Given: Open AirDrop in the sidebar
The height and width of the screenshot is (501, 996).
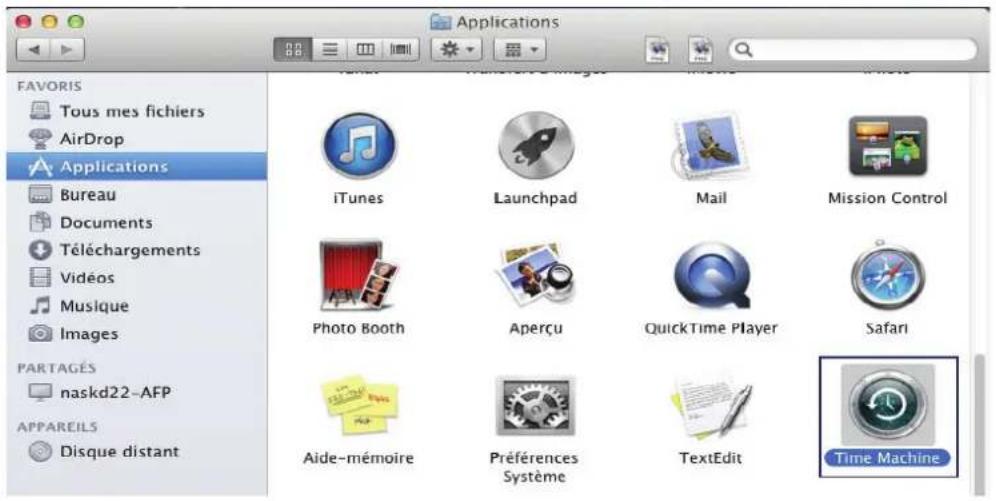Looking at the screenshot, I should [x=137, y=139].
